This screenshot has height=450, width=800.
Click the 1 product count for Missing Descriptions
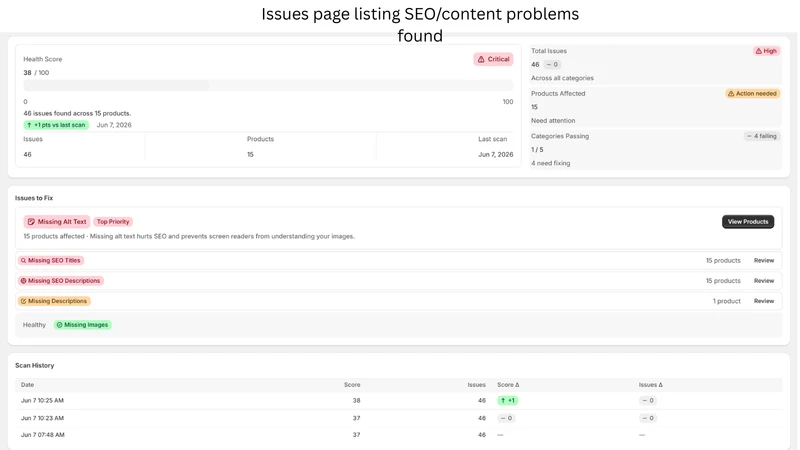point(727,301)
